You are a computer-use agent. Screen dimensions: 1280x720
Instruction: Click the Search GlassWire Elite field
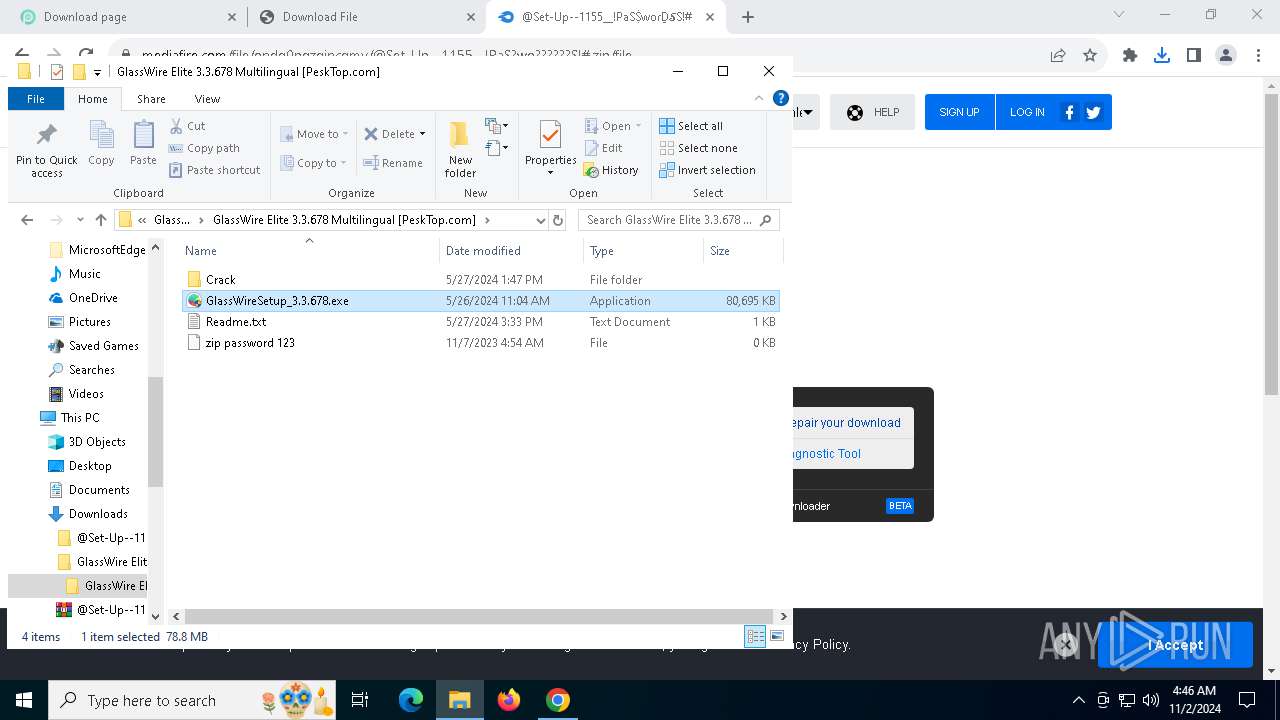pyautogui.click(x=679, y=220)
